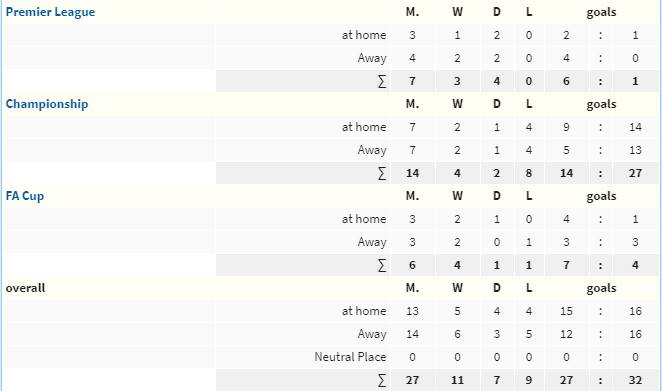Click FA Cup 'W' column header
The width and height of the screenshot is (662, 391).
pyautogui.click(x=457, y=196)
